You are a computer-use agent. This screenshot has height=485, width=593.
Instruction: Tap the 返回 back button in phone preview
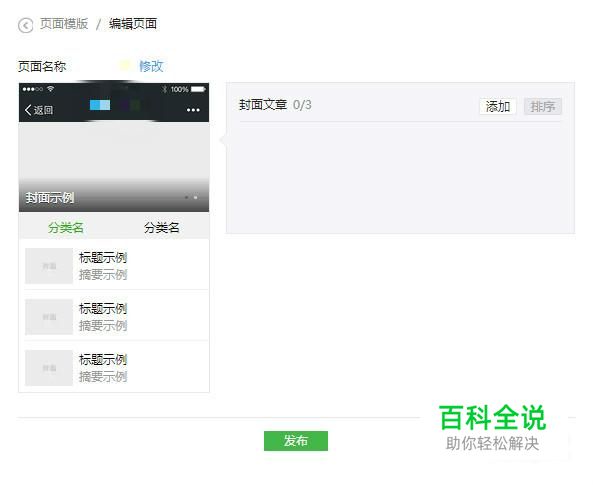point(39,110)
